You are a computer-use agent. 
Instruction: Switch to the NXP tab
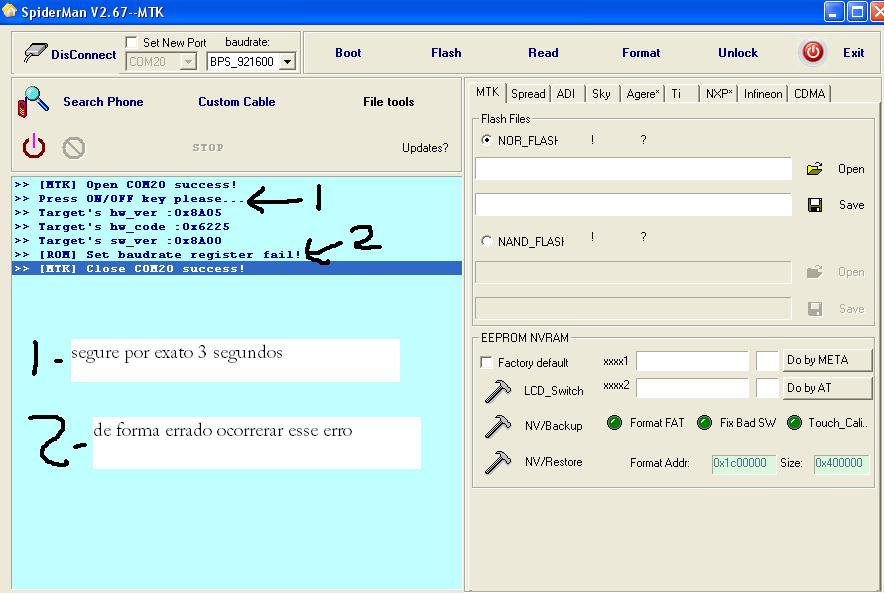(x=719, y=94)
